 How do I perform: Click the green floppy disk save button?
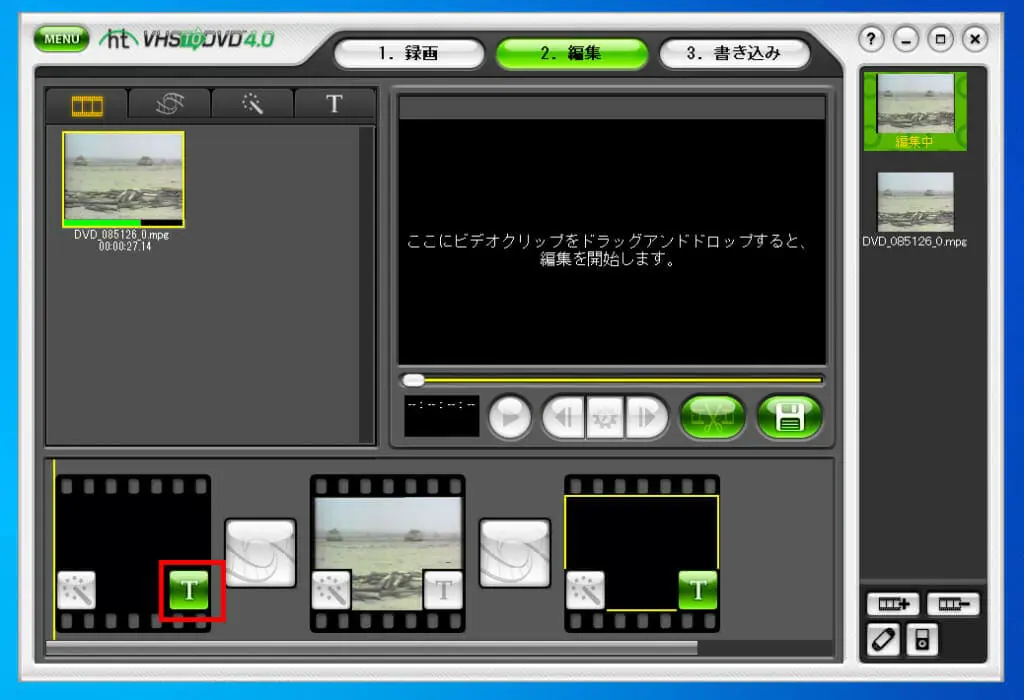pyautogui.click(x=789, y=418)
